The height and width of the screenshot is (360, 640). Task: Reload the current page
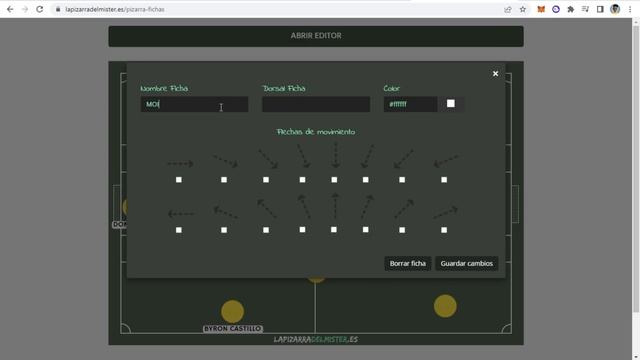coord(40,9)
